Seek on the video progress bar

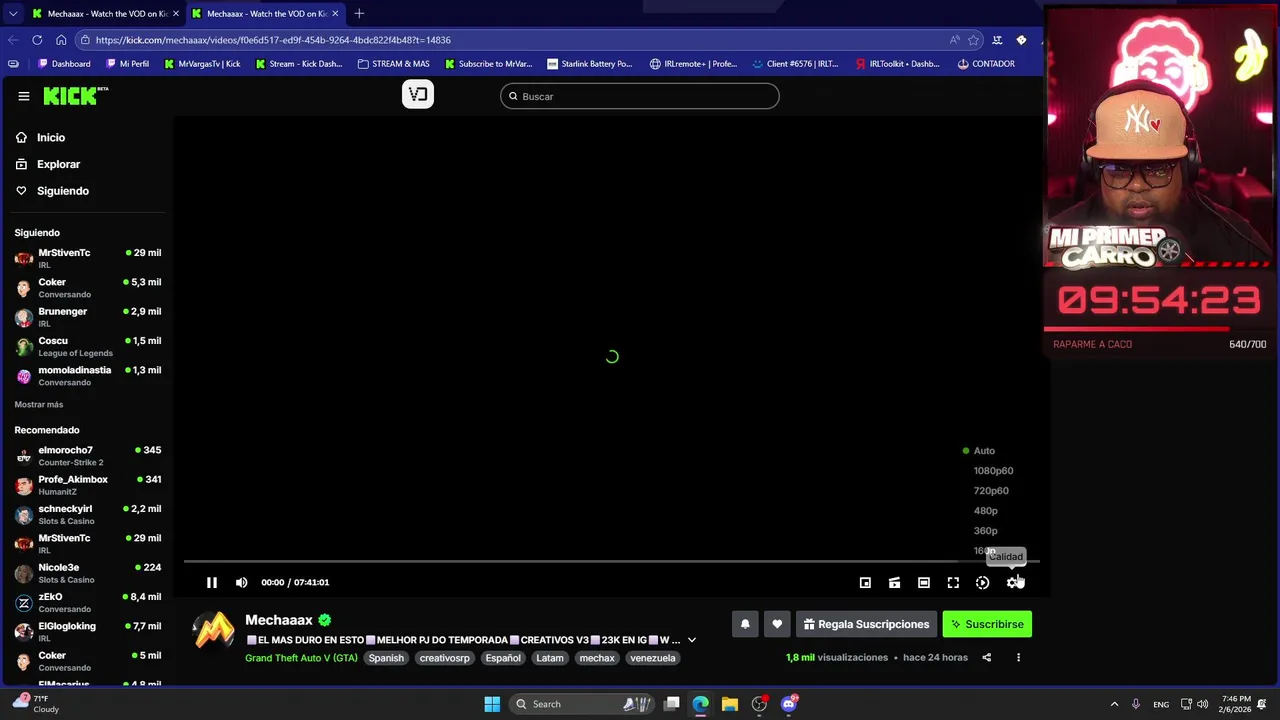[611, 562]
